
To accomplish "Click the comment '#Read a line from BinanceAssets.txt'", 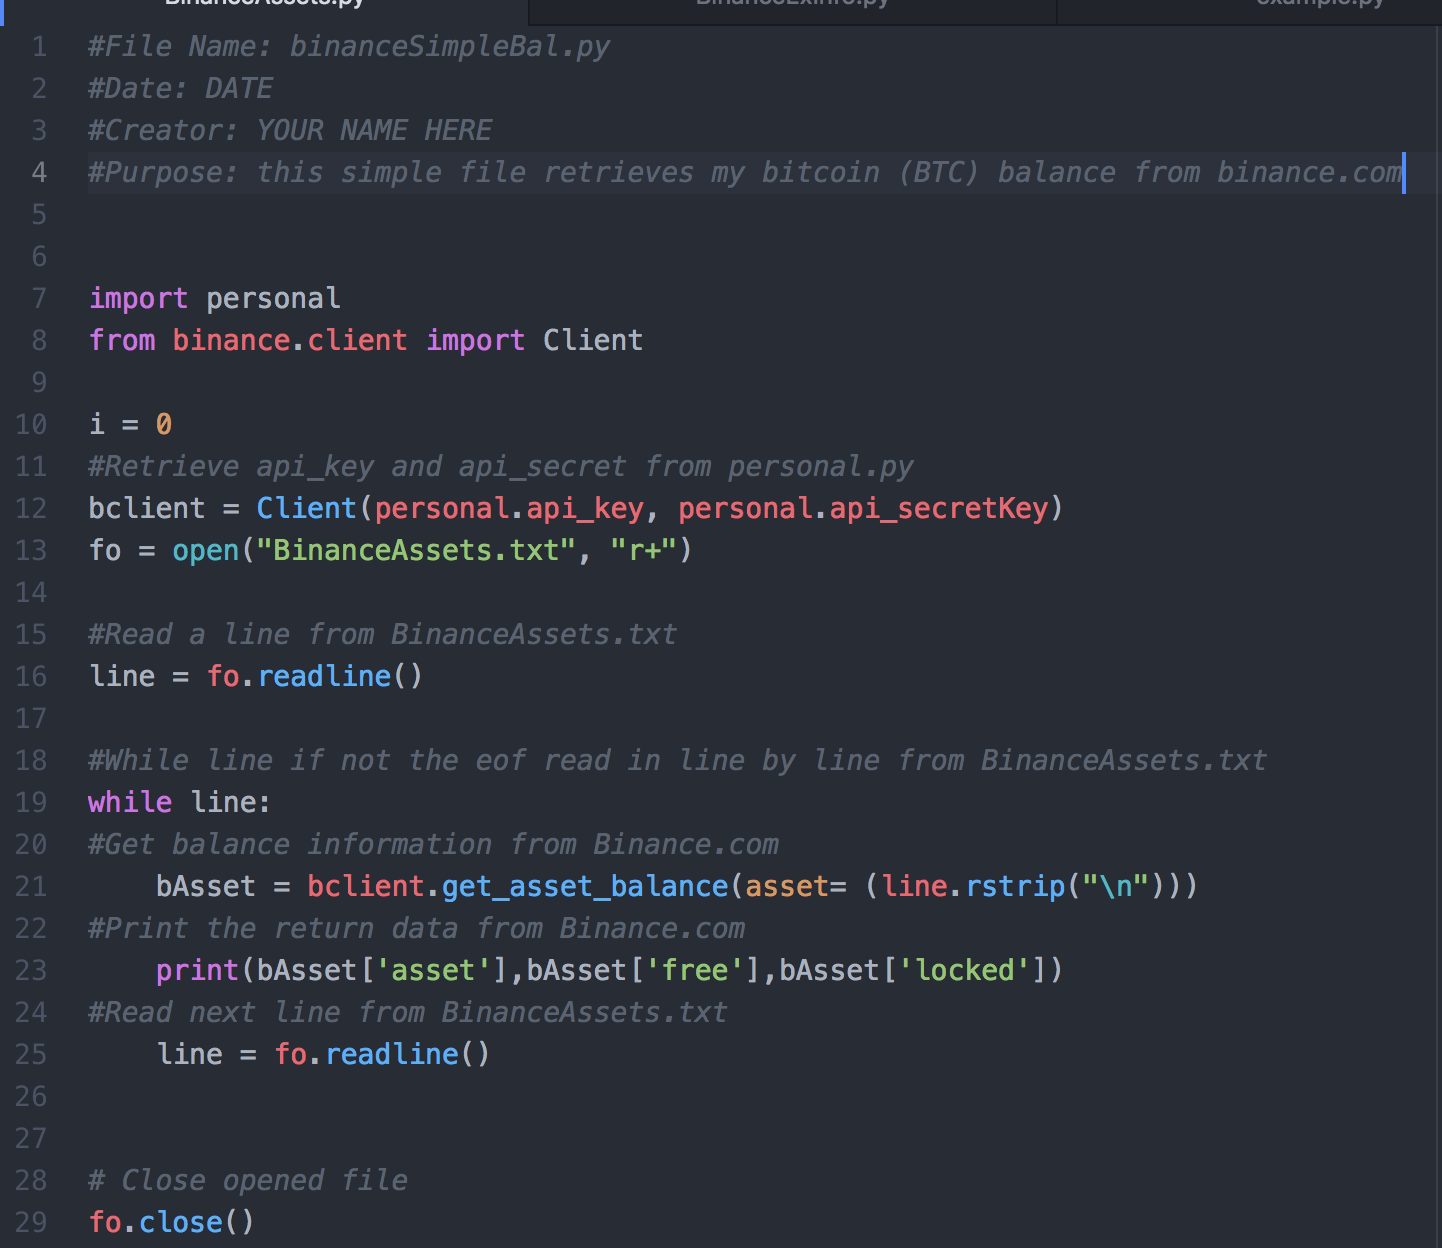I will 383,635.
